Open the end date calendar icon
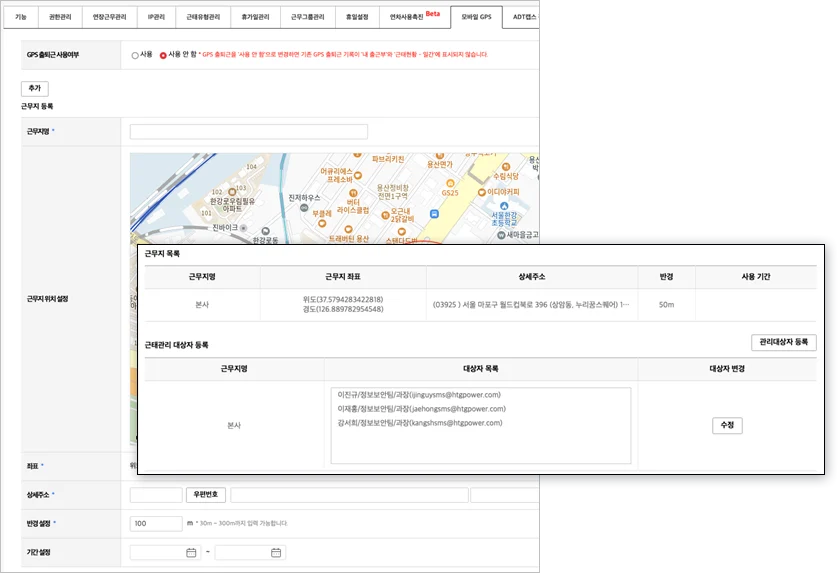The image size is (838, 573). (x=276, y=552)
